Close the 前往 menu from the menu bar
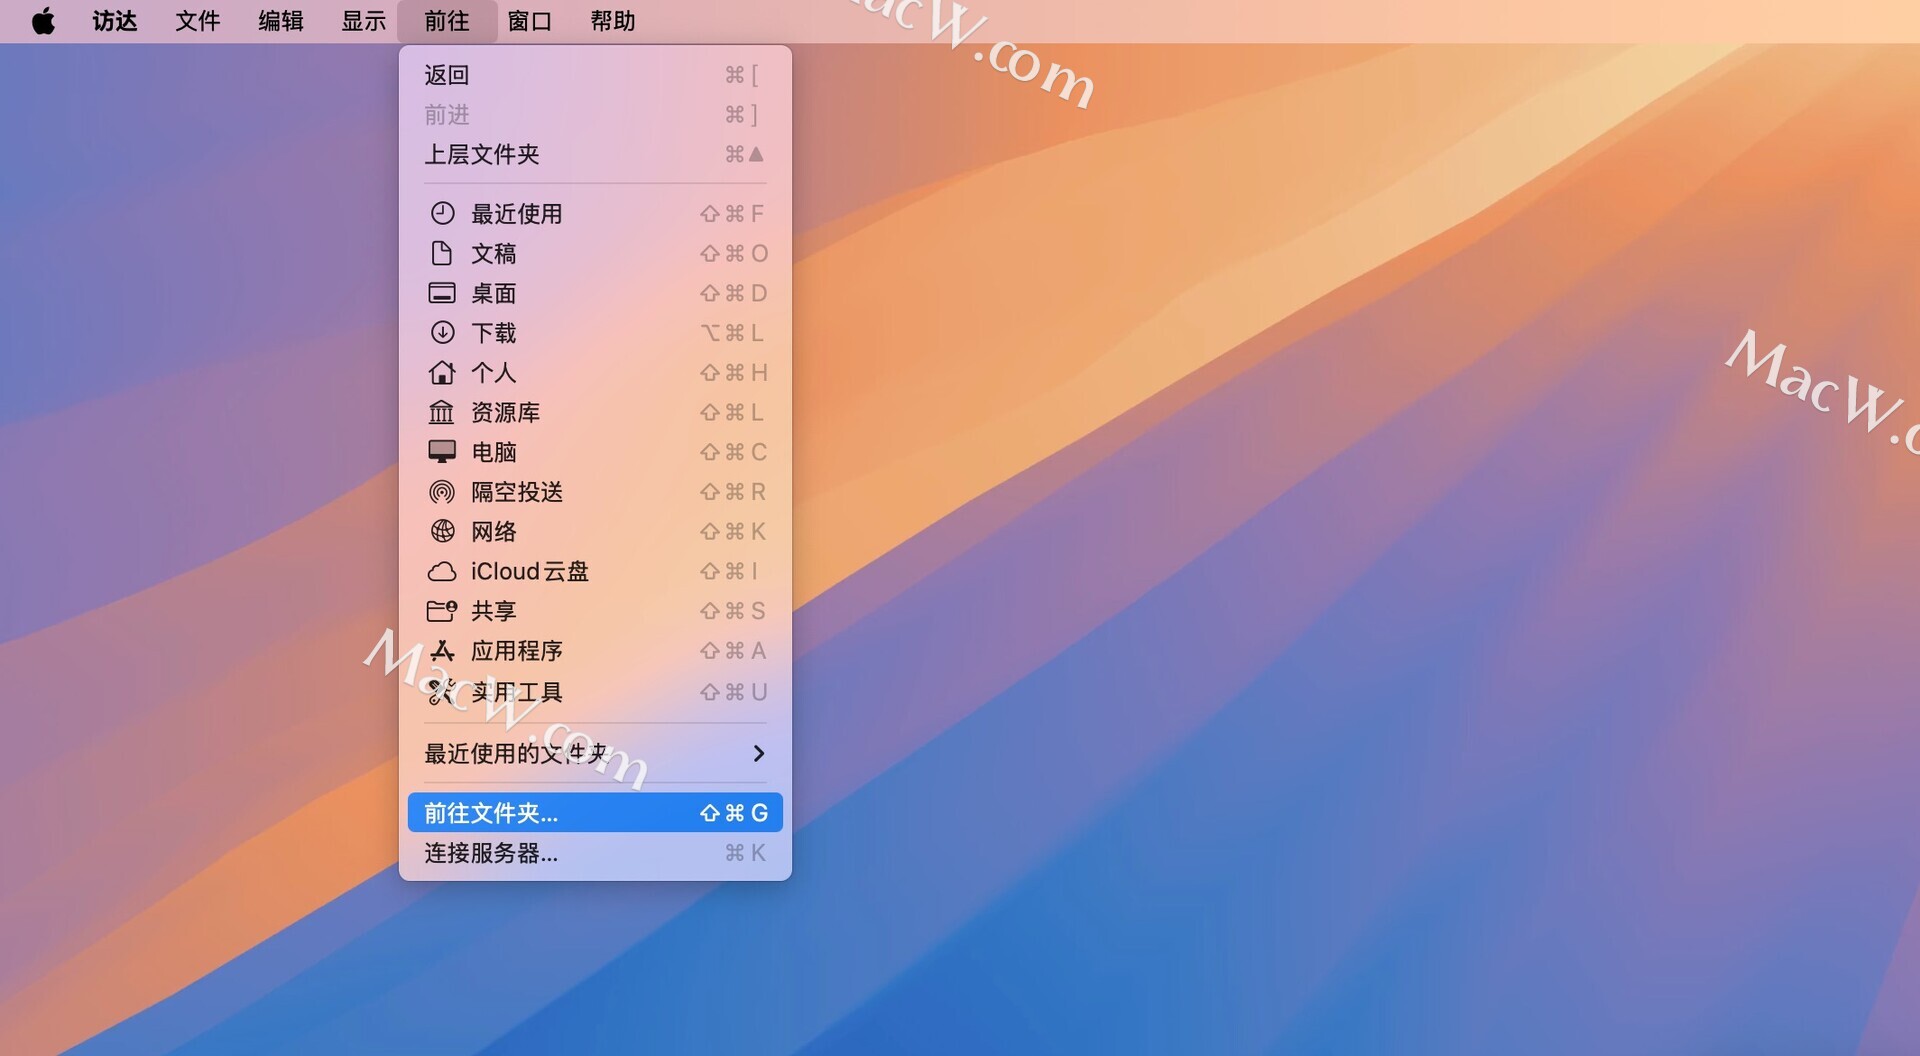1920x1056 pixels. (446, 21)
